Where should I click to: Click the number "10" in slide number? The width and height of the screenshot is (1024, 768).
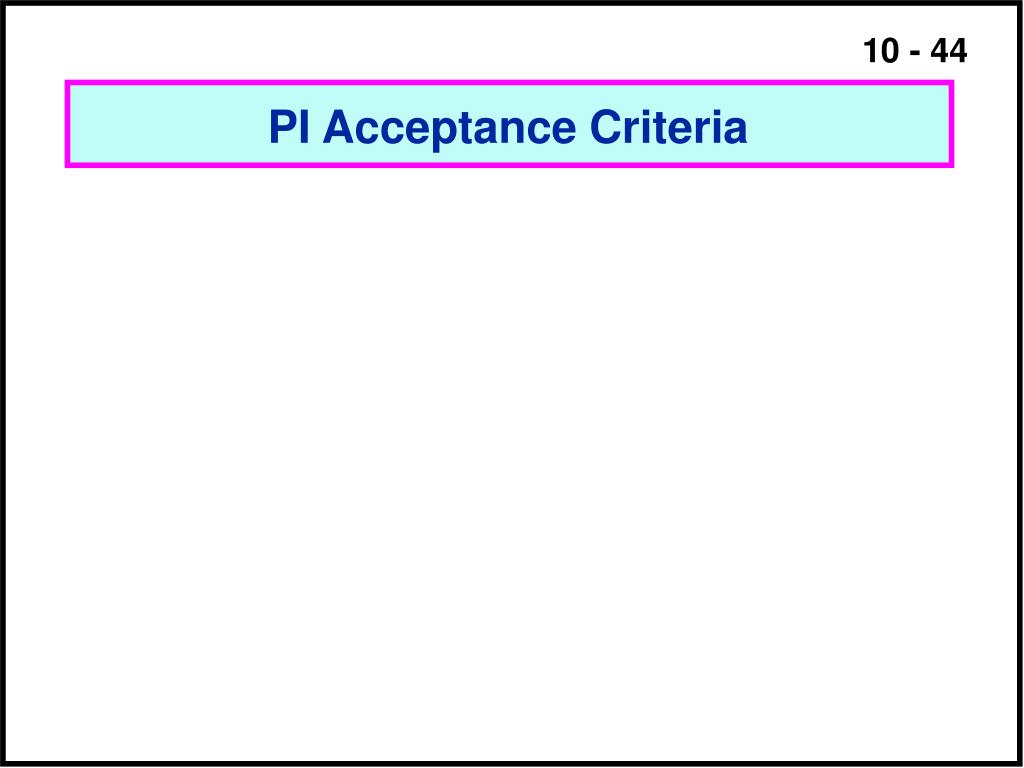coord(880,51)
